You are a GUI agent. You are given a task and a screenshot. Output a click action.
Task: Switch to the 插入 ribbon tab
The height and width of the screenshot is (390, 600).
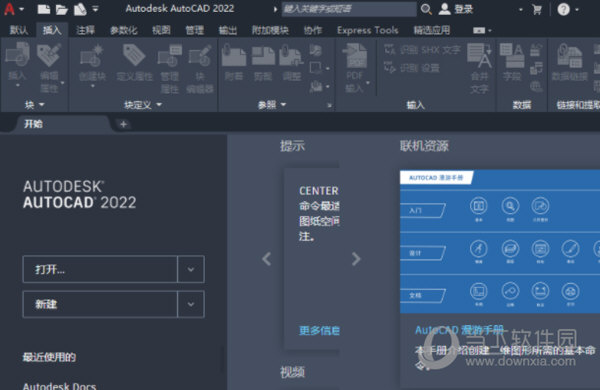coord(52,30)
